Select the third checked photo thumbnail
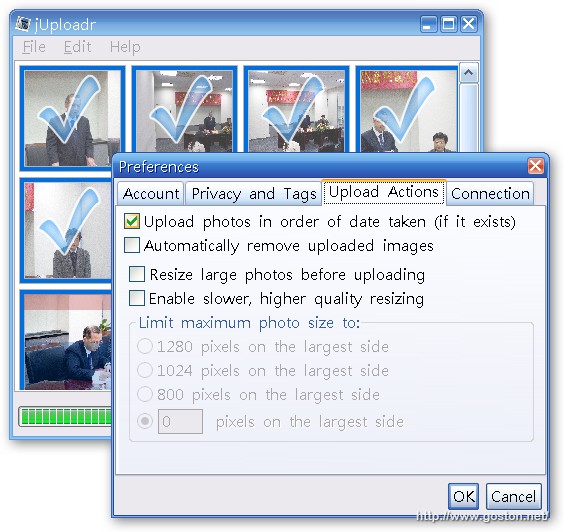564x532 pixels. coord(296,109)
